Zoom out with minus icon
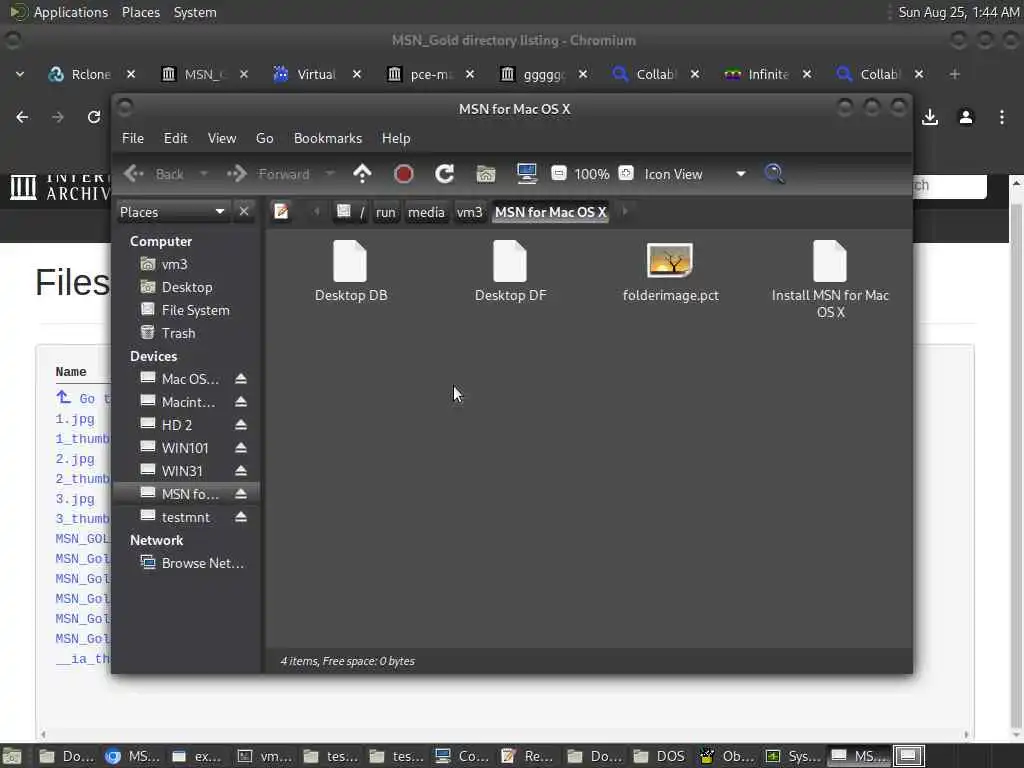 point(558,173)
